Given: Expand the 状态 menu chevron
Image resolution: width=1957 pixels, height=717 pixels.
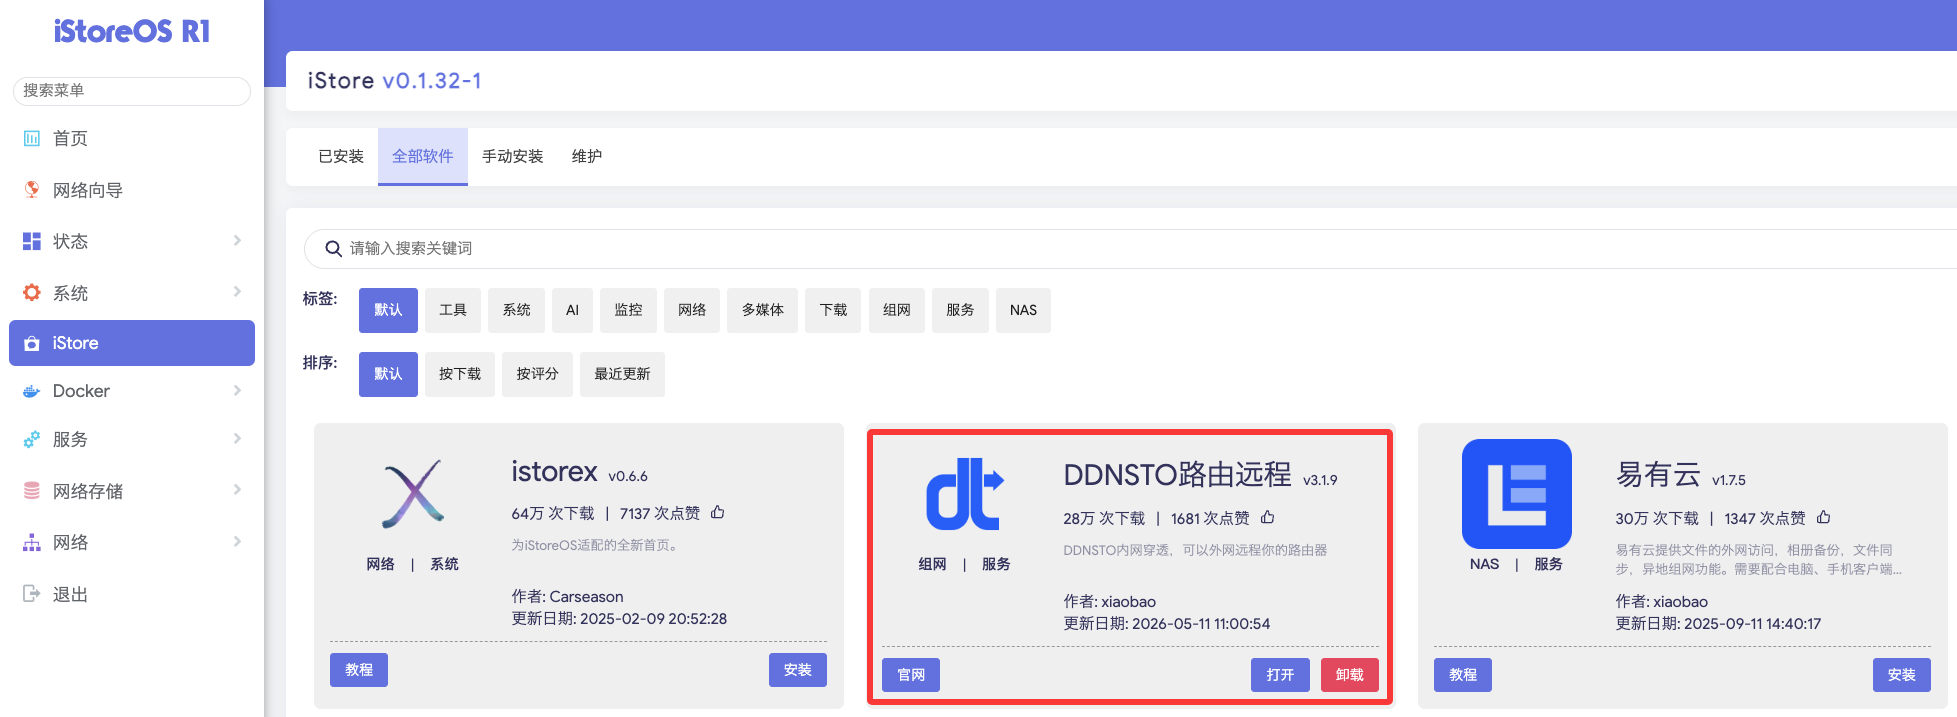Looking at the screenshot, I should [x=237, y=240].
